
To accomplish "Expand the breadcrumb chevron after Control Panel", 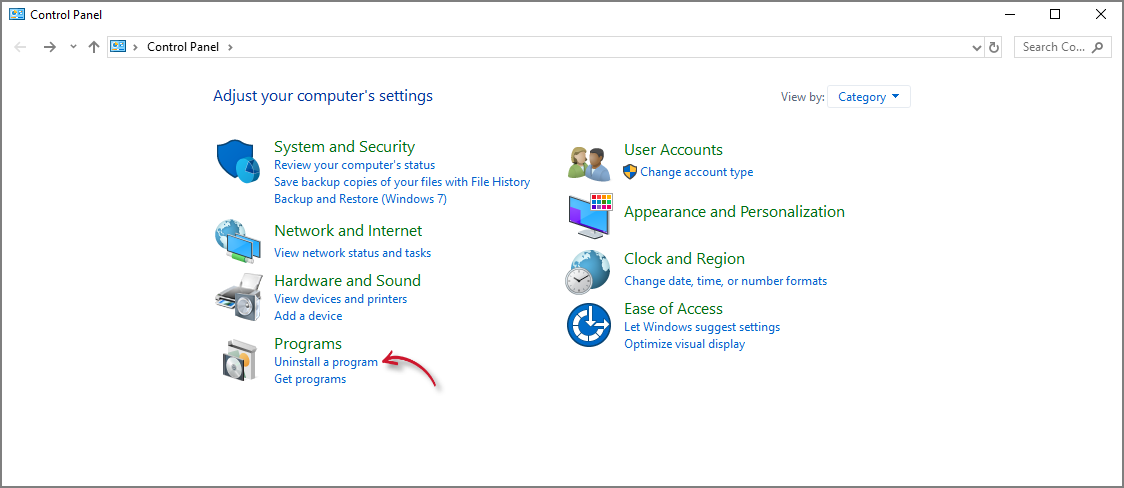I will pyautogui.click(x=230, y=47).
